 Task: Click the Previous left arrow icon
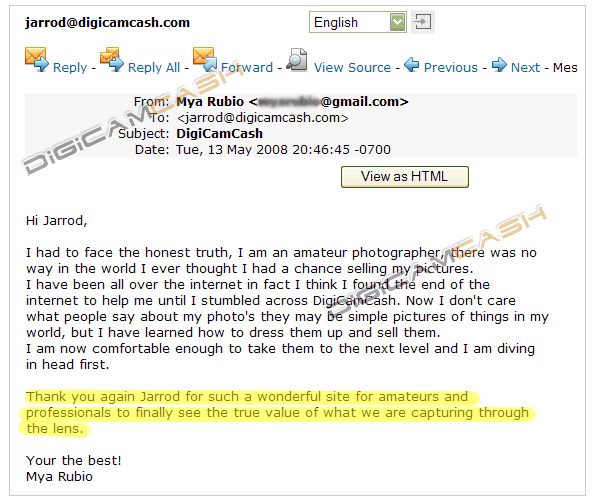[412, 64]
